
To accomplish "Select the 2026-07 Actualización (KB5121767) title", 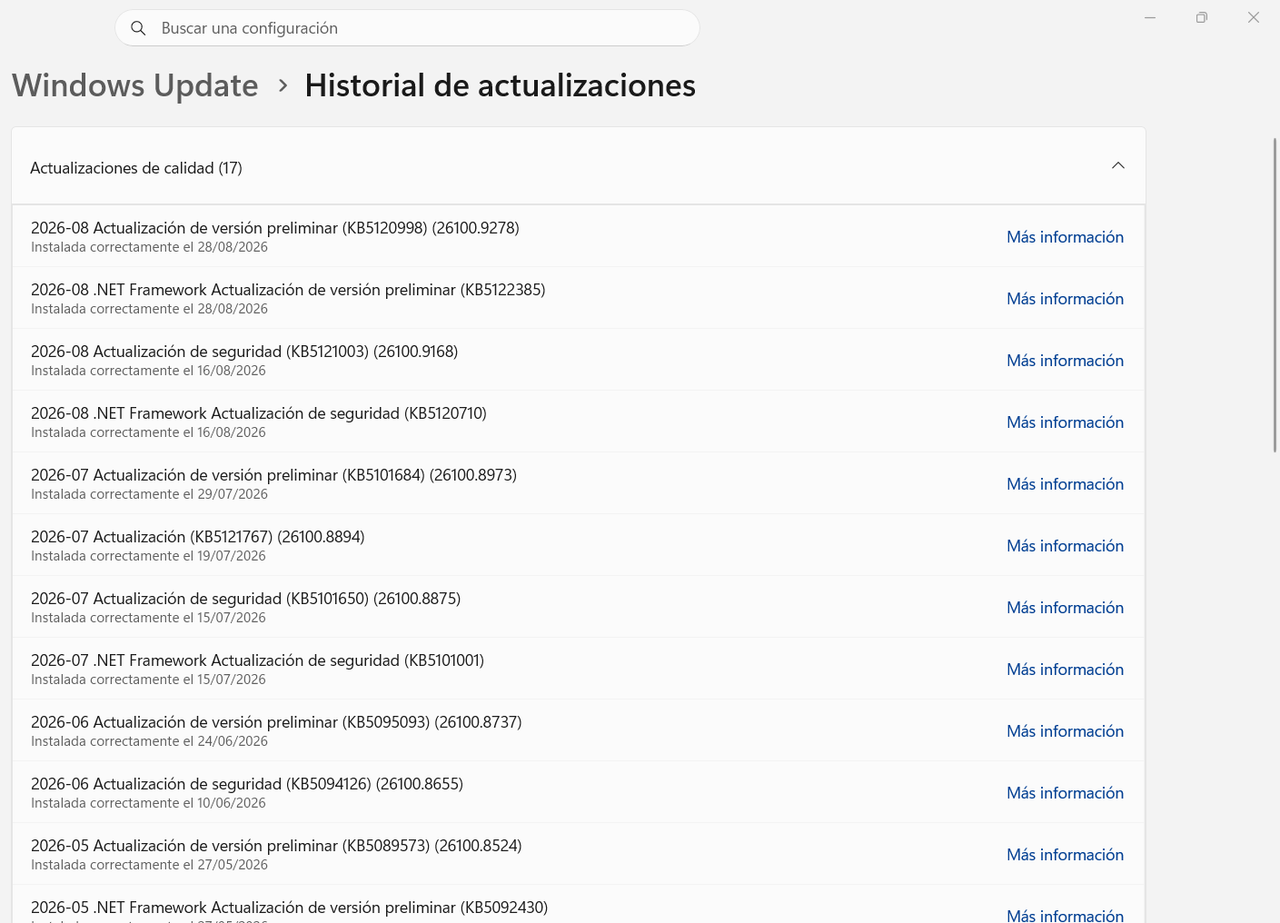I will click(x=198, y=537).
